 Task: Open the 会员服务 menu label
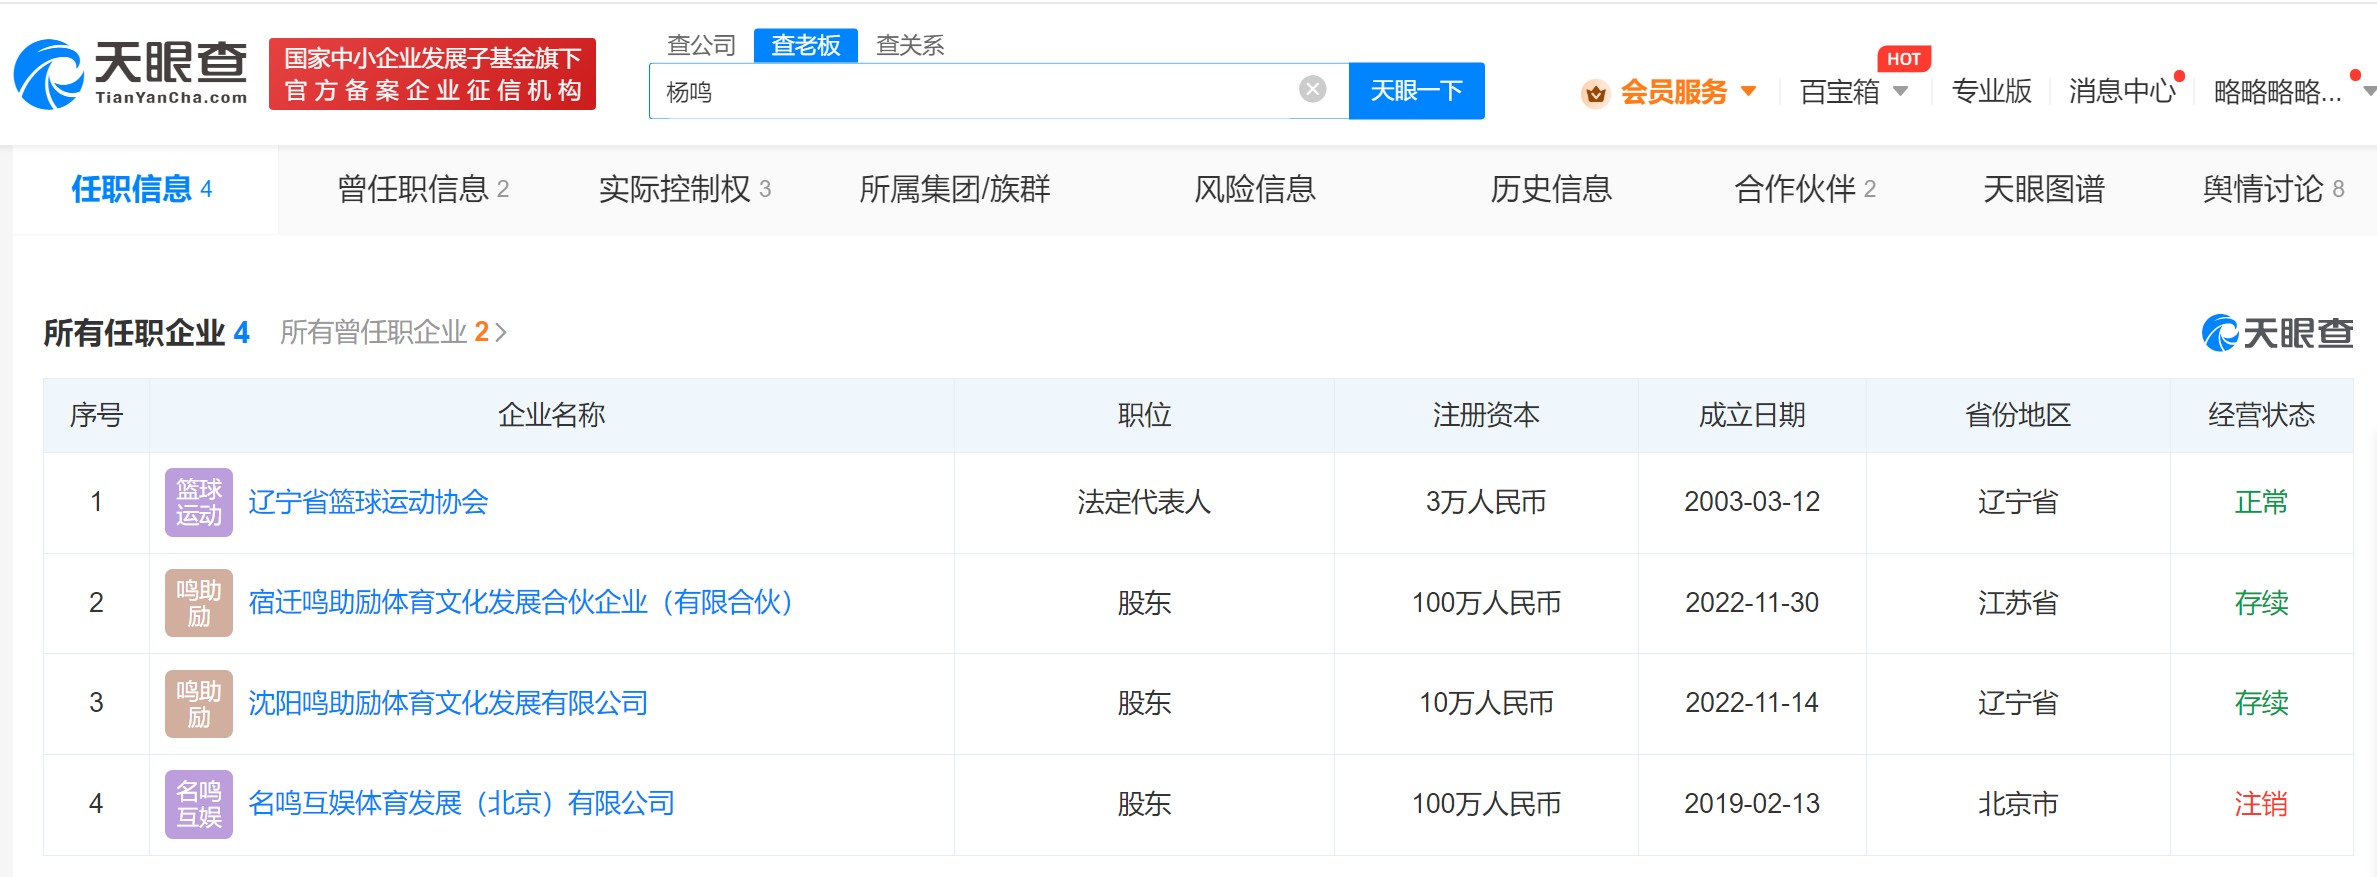coord(1673,92)
